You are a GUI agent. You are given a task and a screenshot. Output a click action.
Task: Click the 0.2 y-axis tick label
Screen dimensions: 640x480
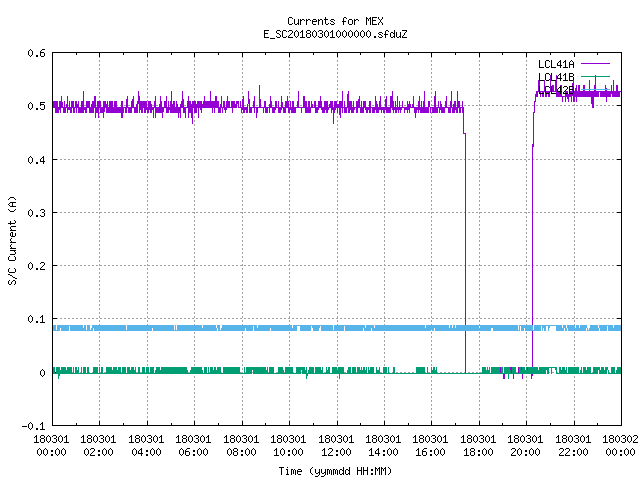[x=36, y=266]
